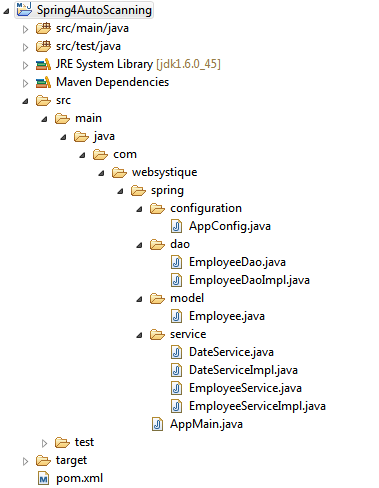The width and height of the screenshot is (379, 488).
Task: Click the model folder icon
Action: coord(157,298)
